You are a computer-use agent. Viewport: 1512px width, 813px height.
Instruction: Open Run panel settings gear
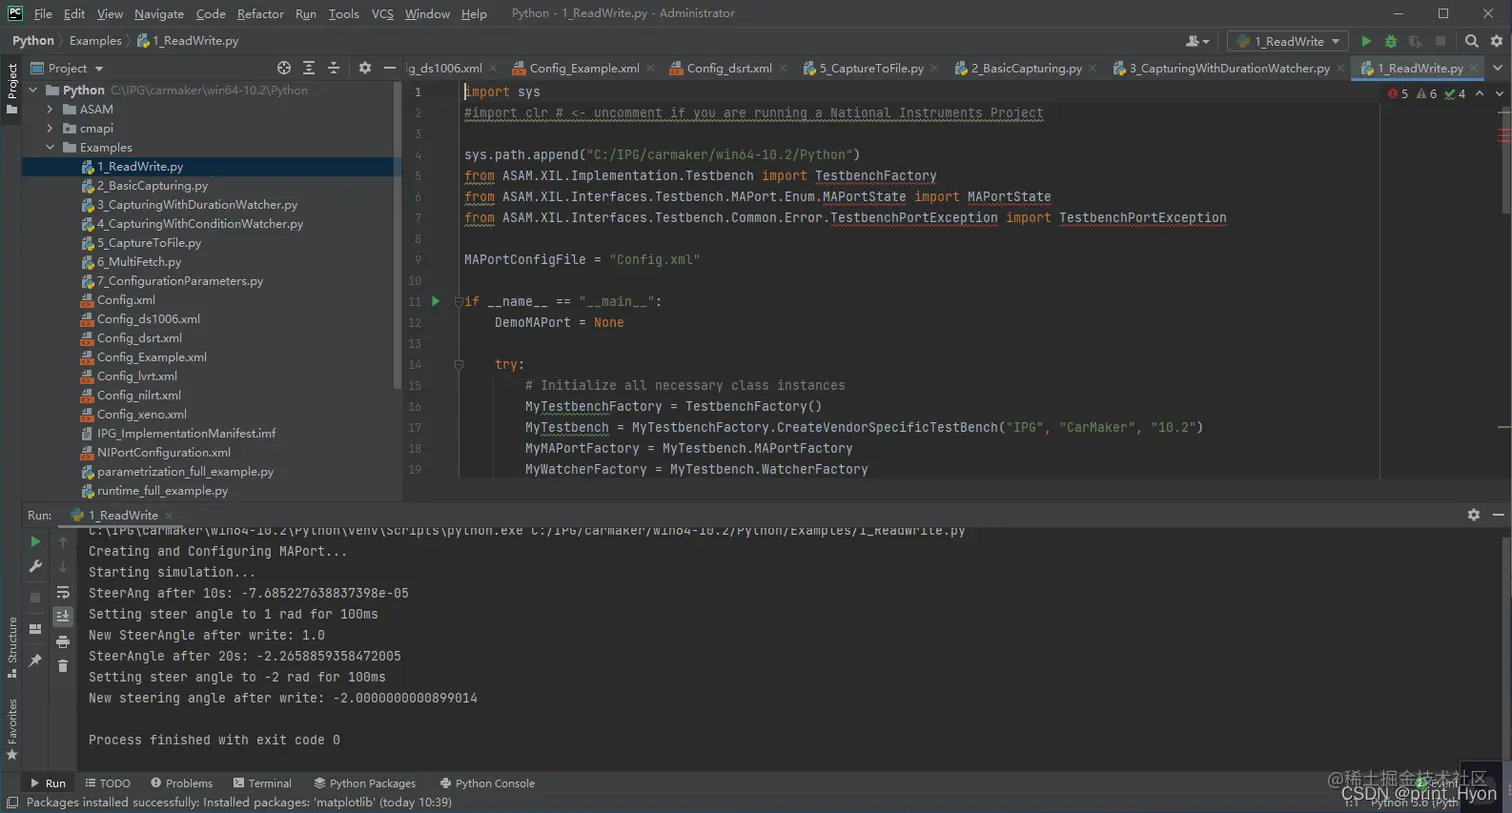pyautogui.click(x=1473, y=514)
